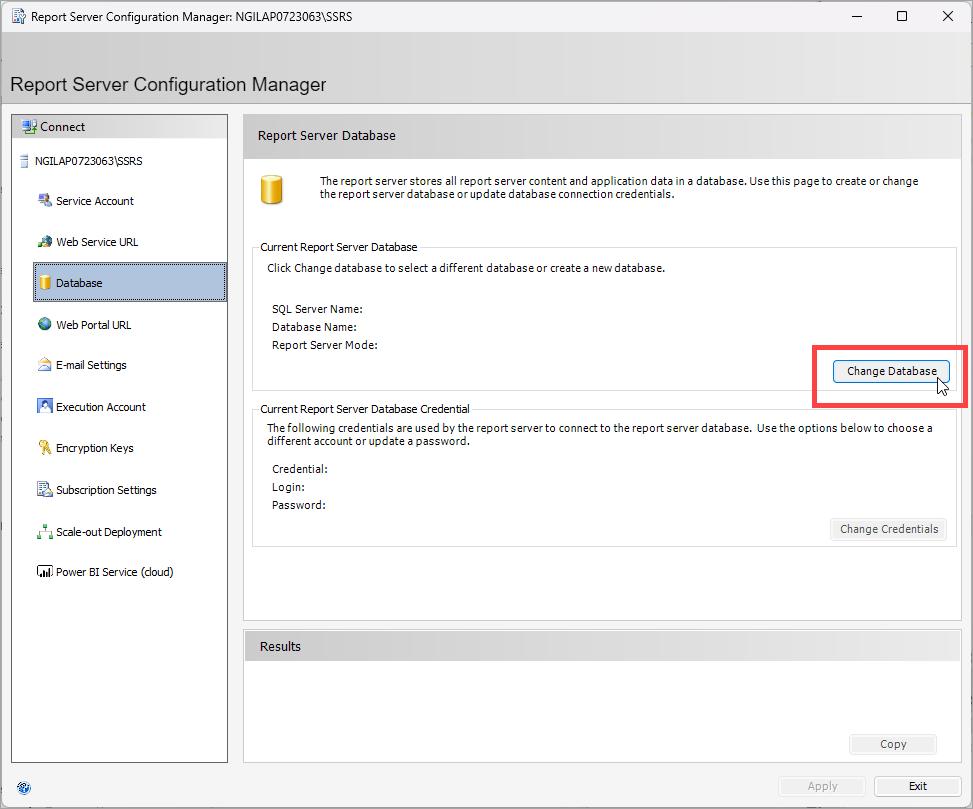Click the 'Results' panel heading
Viewport: 973px width, 809px height.
(x=280, y=646)
